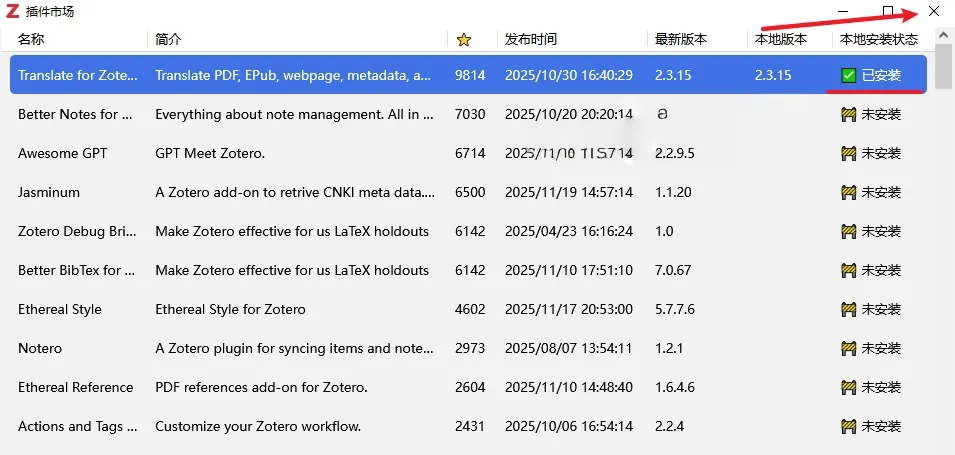Sort by the star icon column header
955x455 pixels.
pos(464,40)
